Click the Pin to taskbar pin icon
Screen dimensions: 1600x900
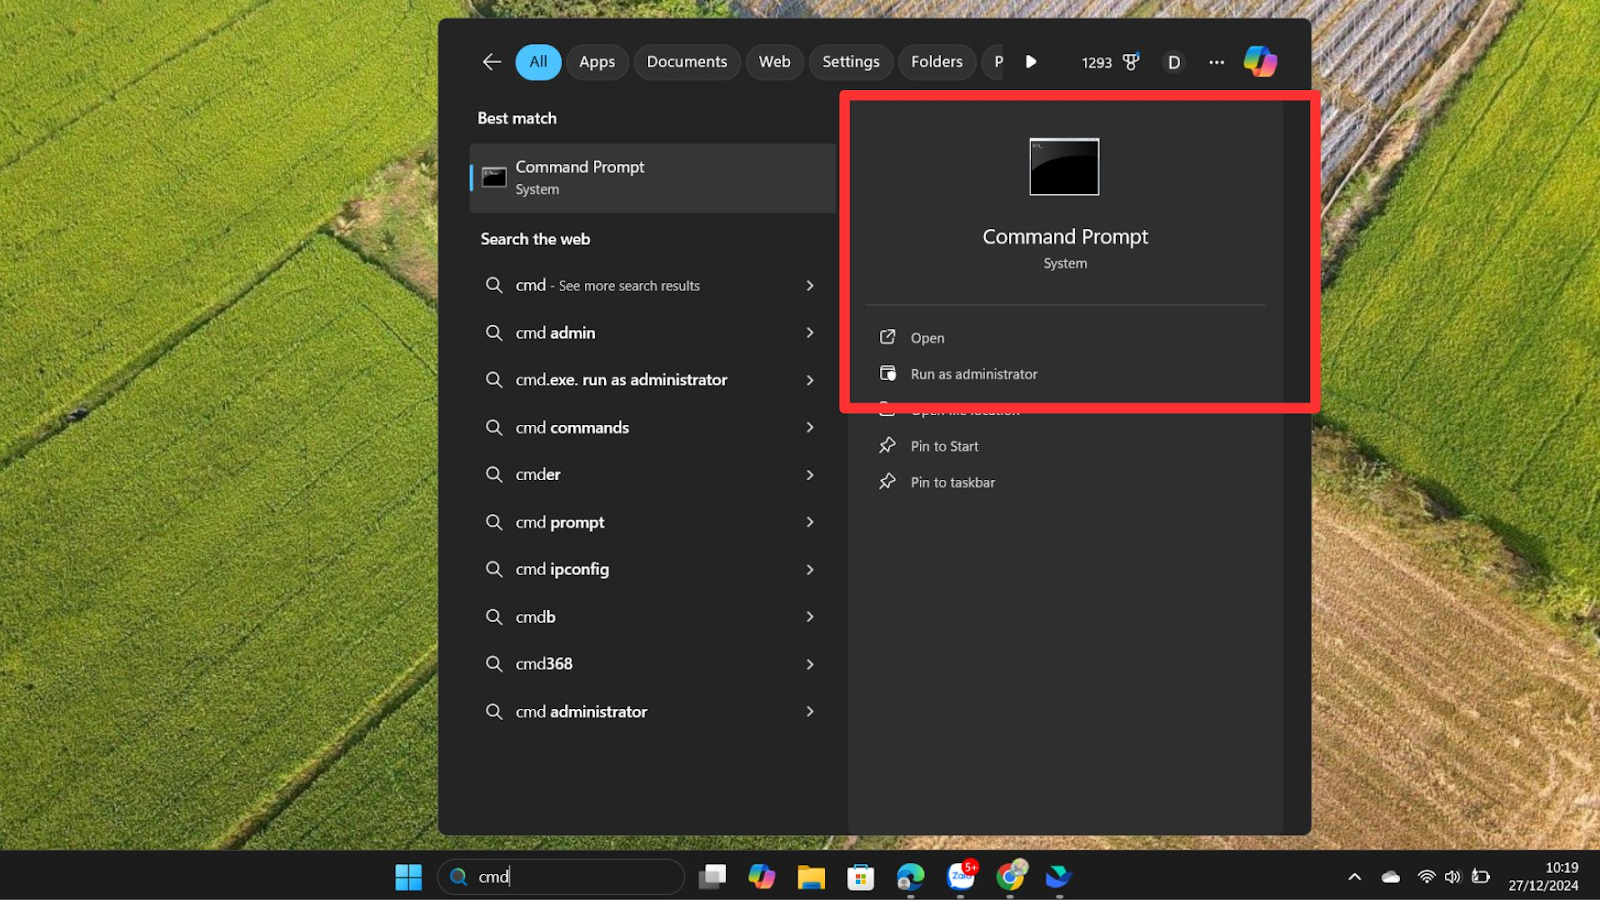887,482
